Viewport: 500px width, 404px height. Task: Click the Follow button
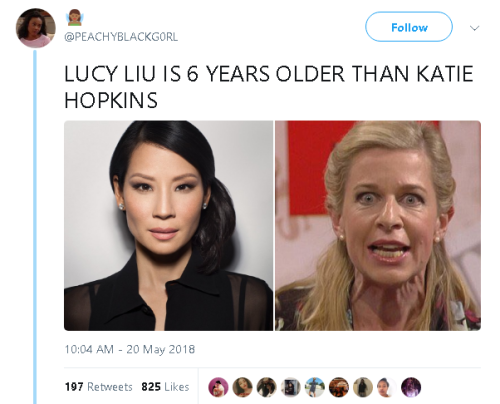click(x=409, y=27)
